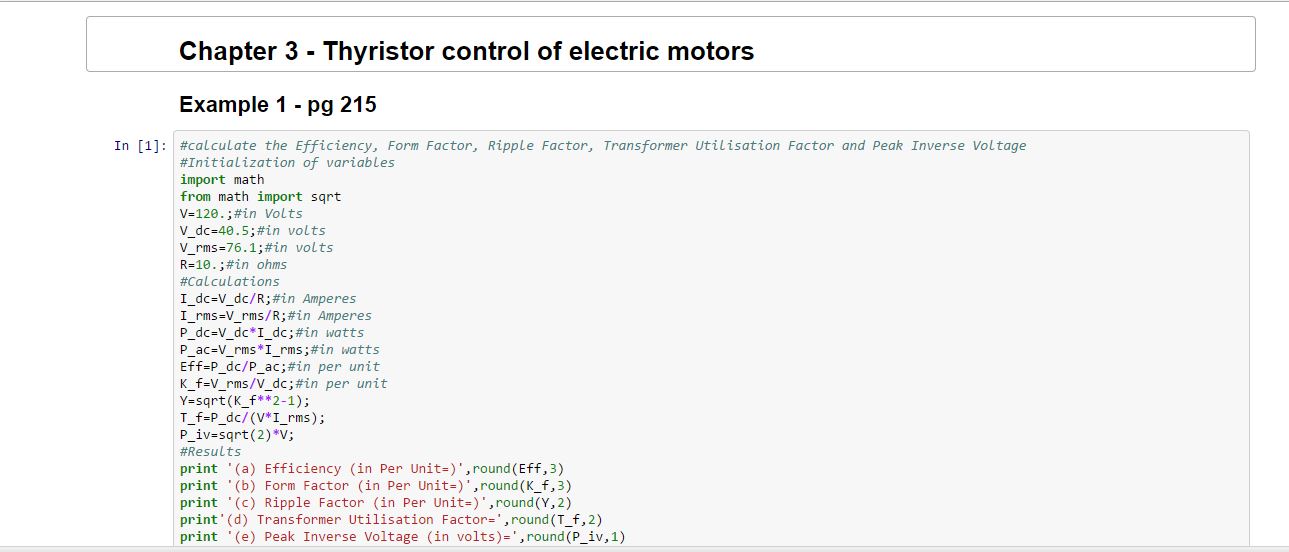Click the R=10 ohms line
The image size is (1289, 552).
(233, 265)
